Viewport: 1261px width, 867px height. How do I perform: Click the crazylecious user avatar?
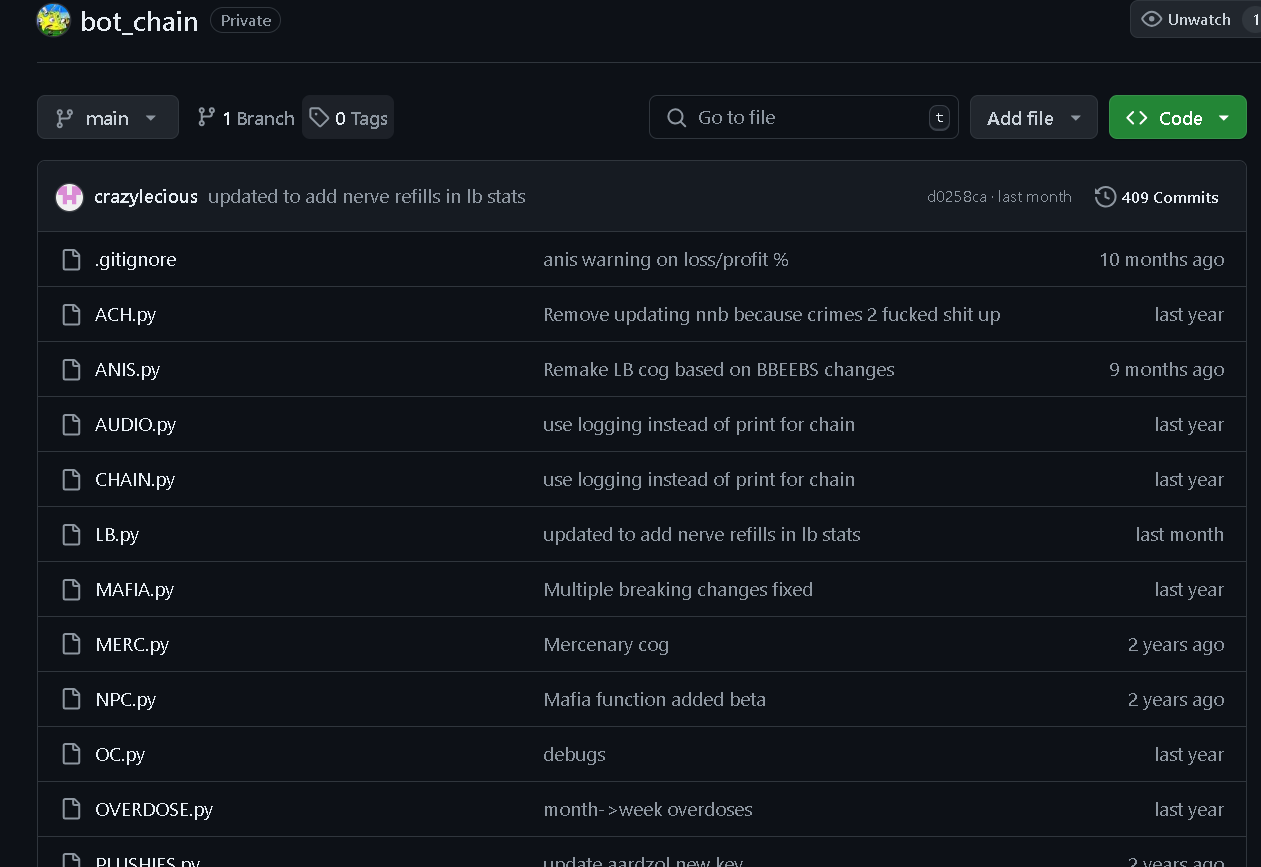pyautogui.click(x=69, y=197)
